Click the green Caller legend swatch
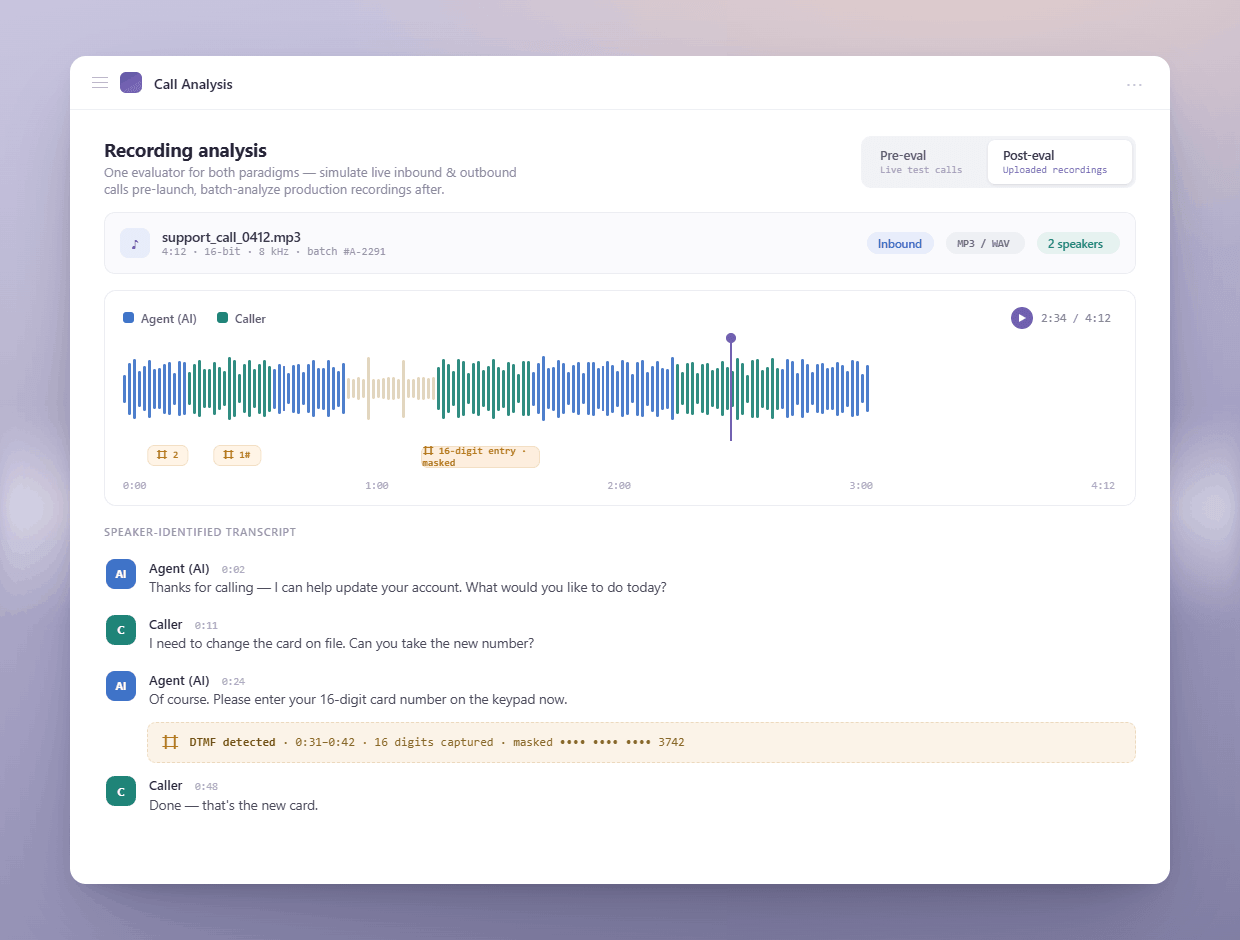The image size is (1240, 940). tap(222, 318)
